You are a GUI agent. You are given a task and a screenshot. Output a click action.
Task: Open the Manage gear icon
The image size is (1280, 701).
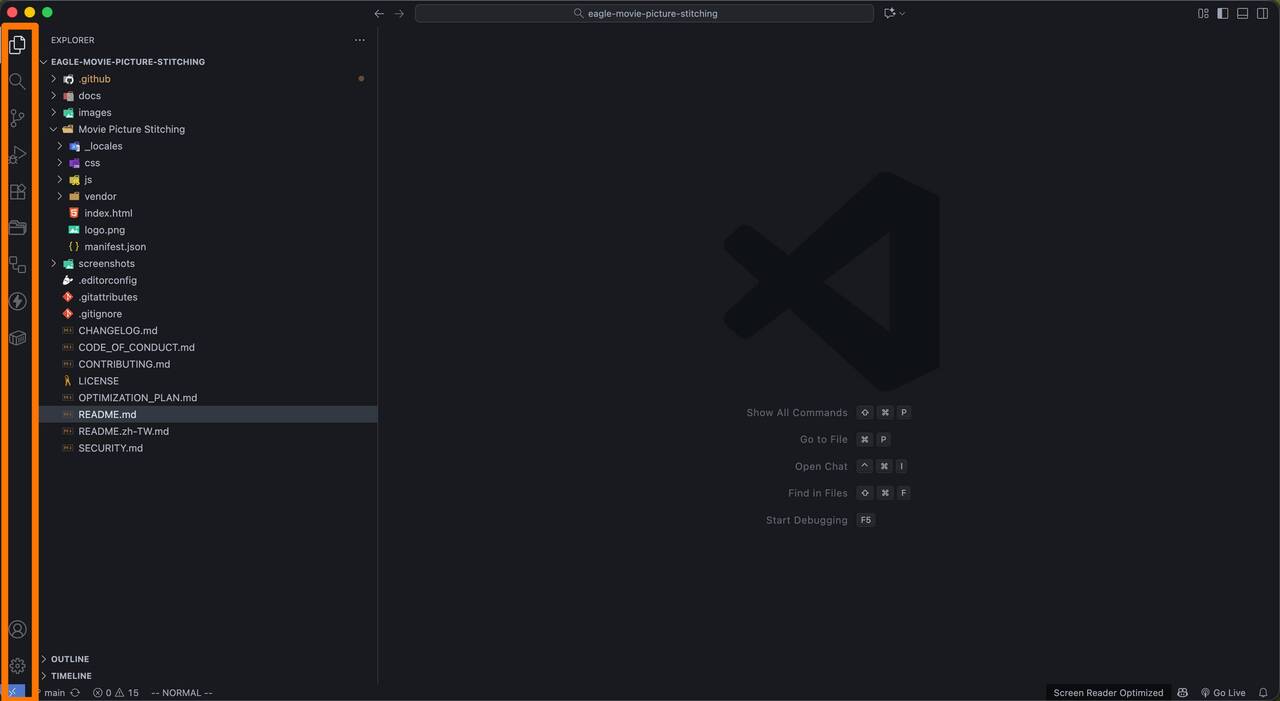click(x=17, y=666)
